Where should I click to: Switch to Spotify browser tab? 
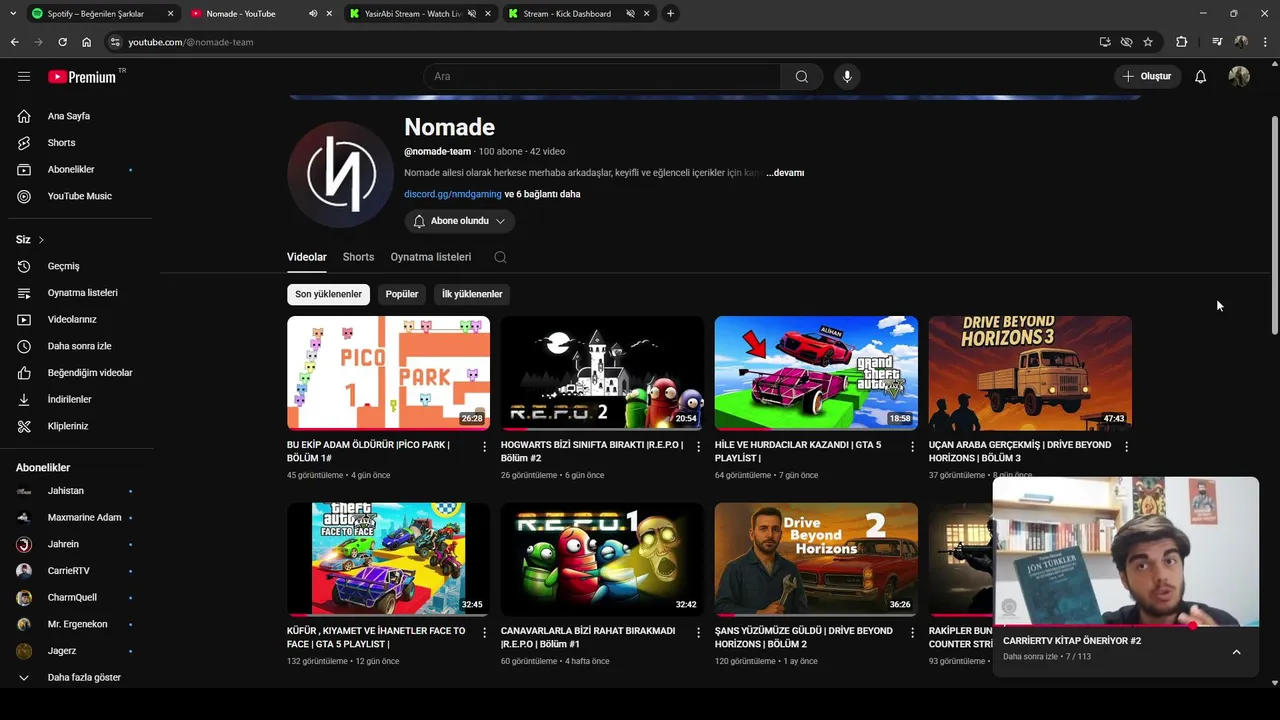click(x=102, y=14)
